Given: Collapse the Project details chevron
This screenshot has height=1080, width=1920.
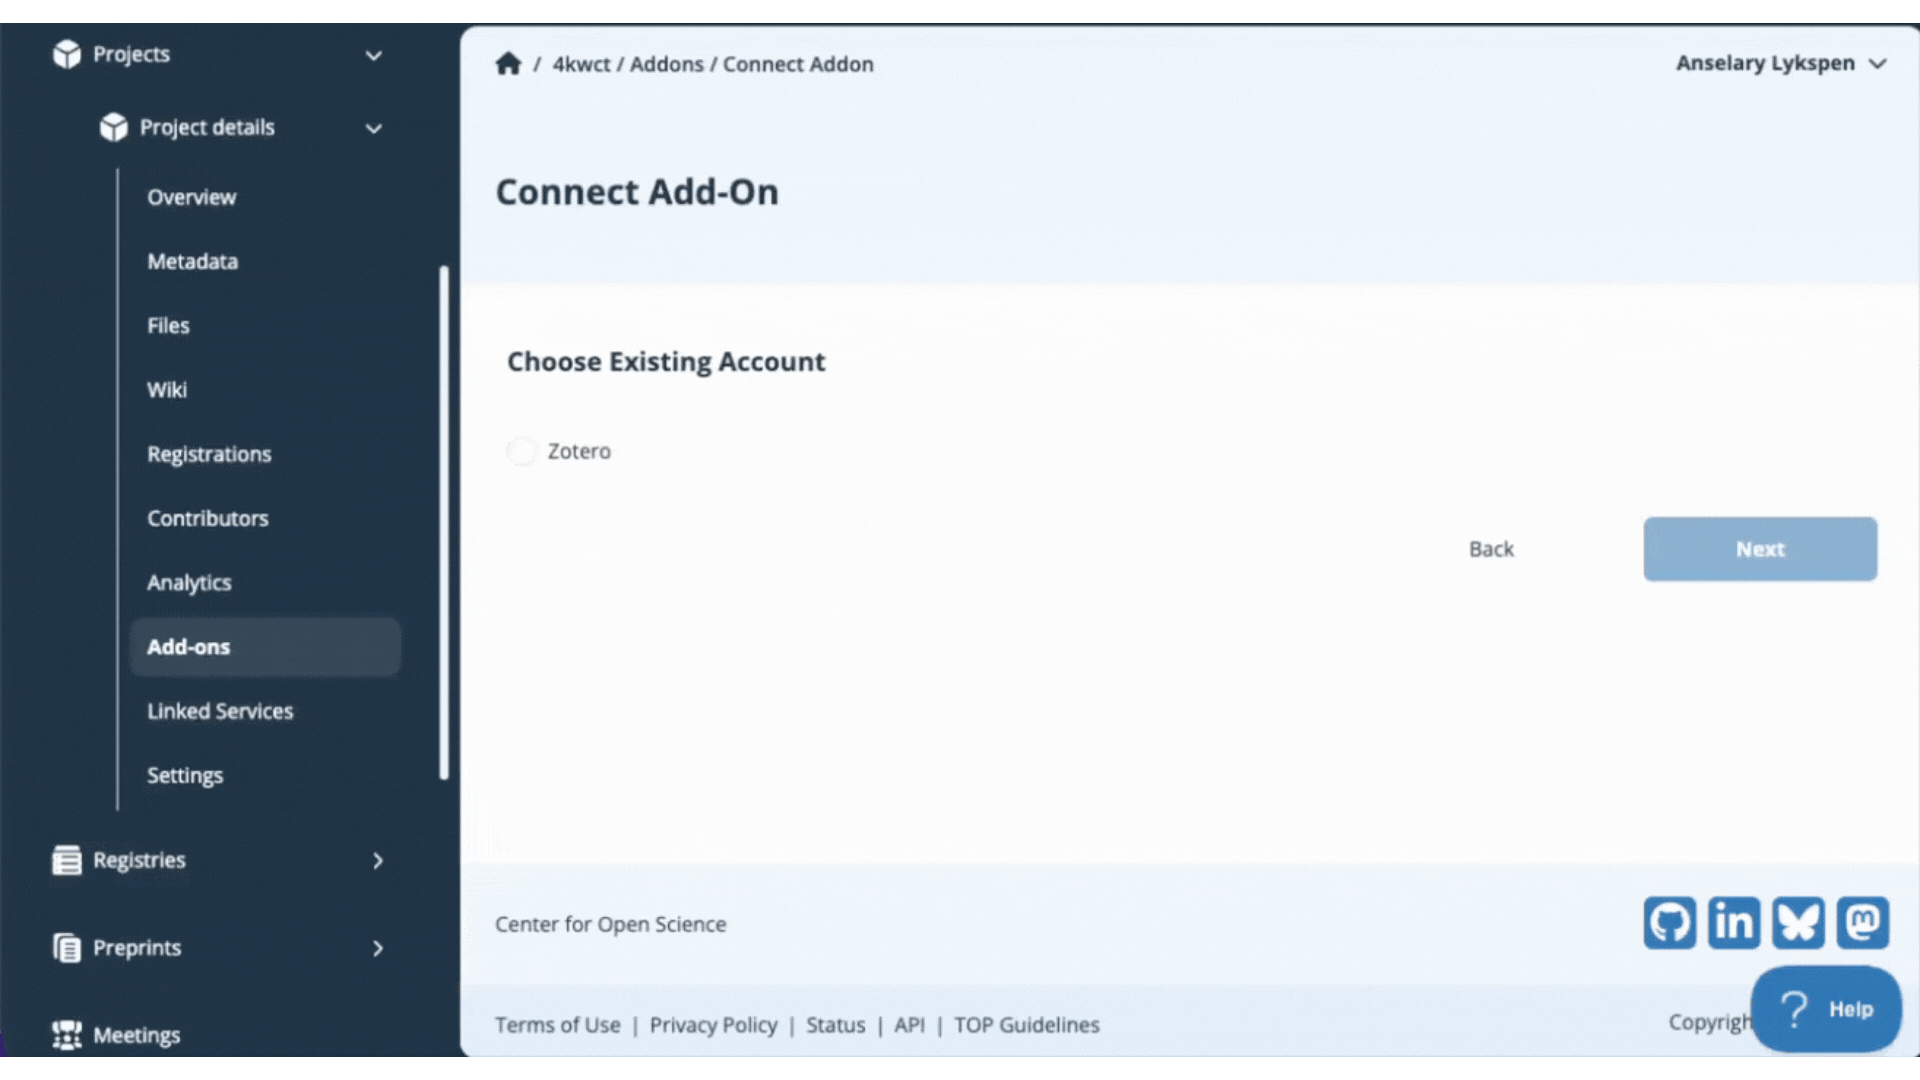Looking at the screenshot, I should coord(374,128).
